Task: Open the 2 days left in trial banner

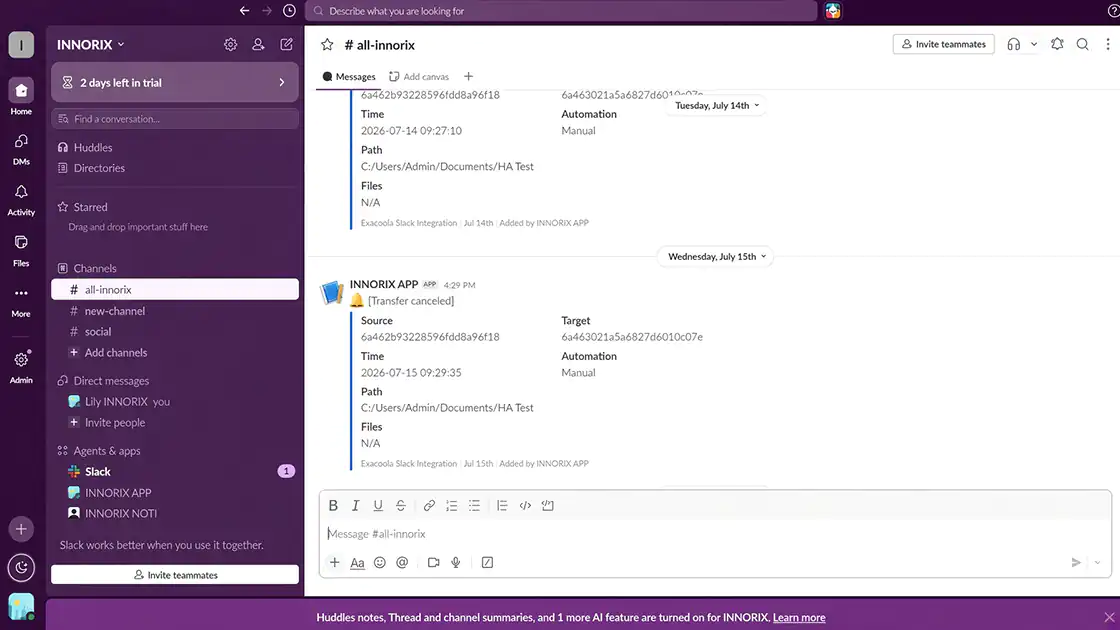Action: [175, 83]
